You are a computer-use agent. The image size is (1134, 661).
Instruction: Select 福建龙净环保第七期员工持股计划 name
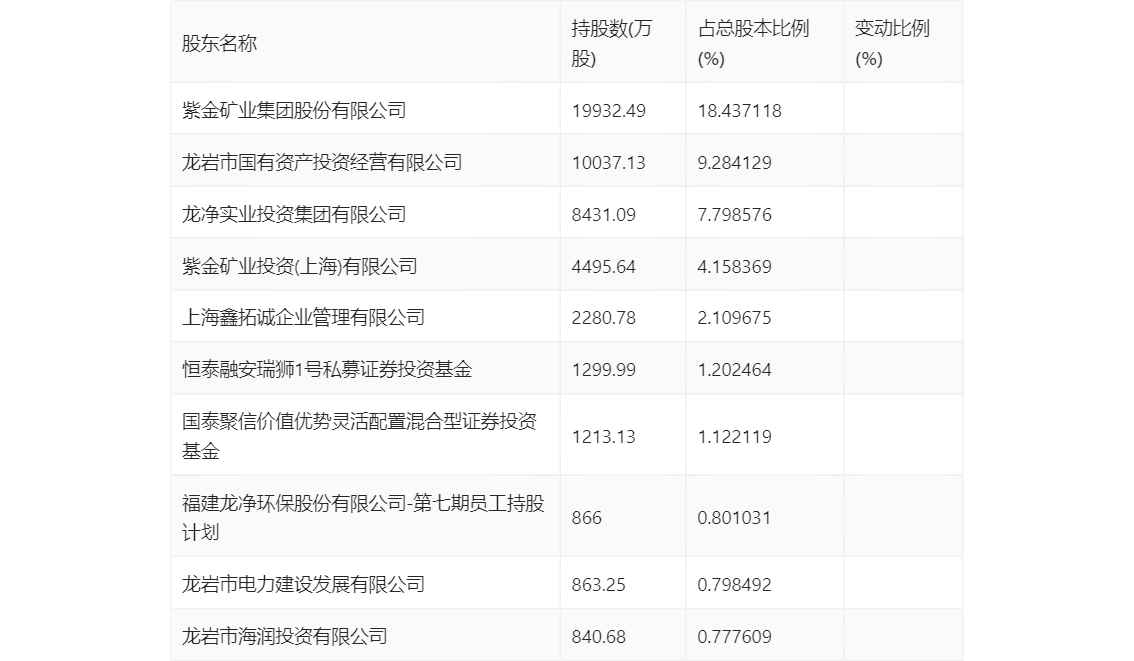pyautogui.click(x=363, y=518)
